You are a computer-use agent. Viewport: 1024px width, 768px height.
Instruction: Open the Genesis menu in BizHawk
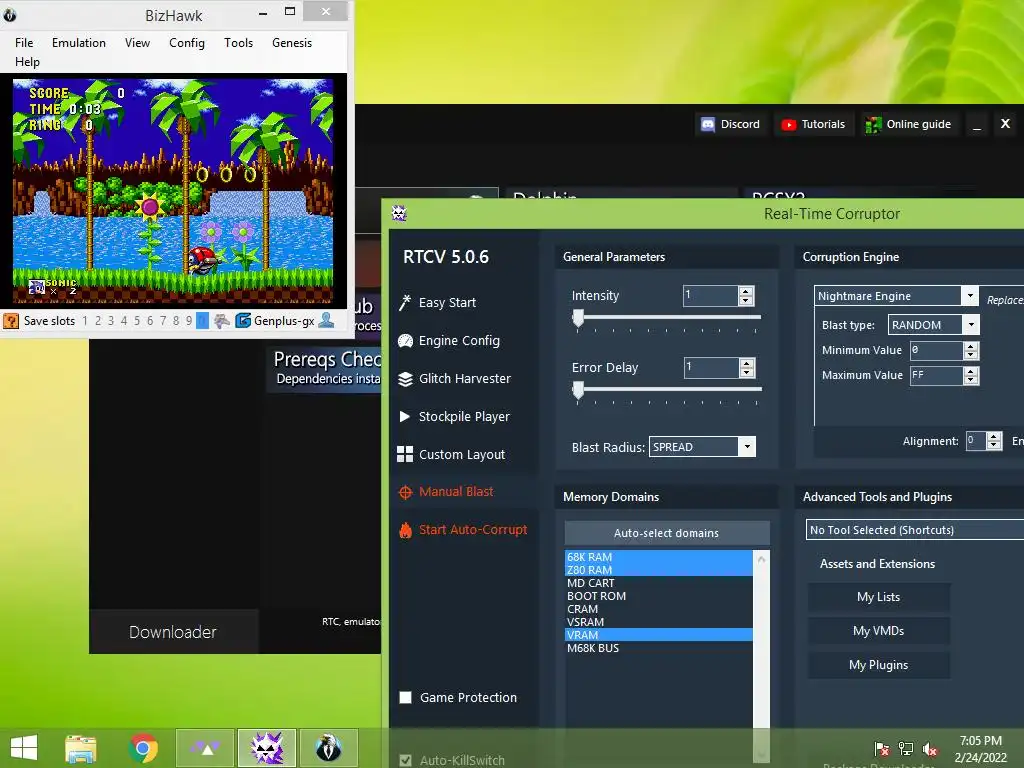click(292, 42)
